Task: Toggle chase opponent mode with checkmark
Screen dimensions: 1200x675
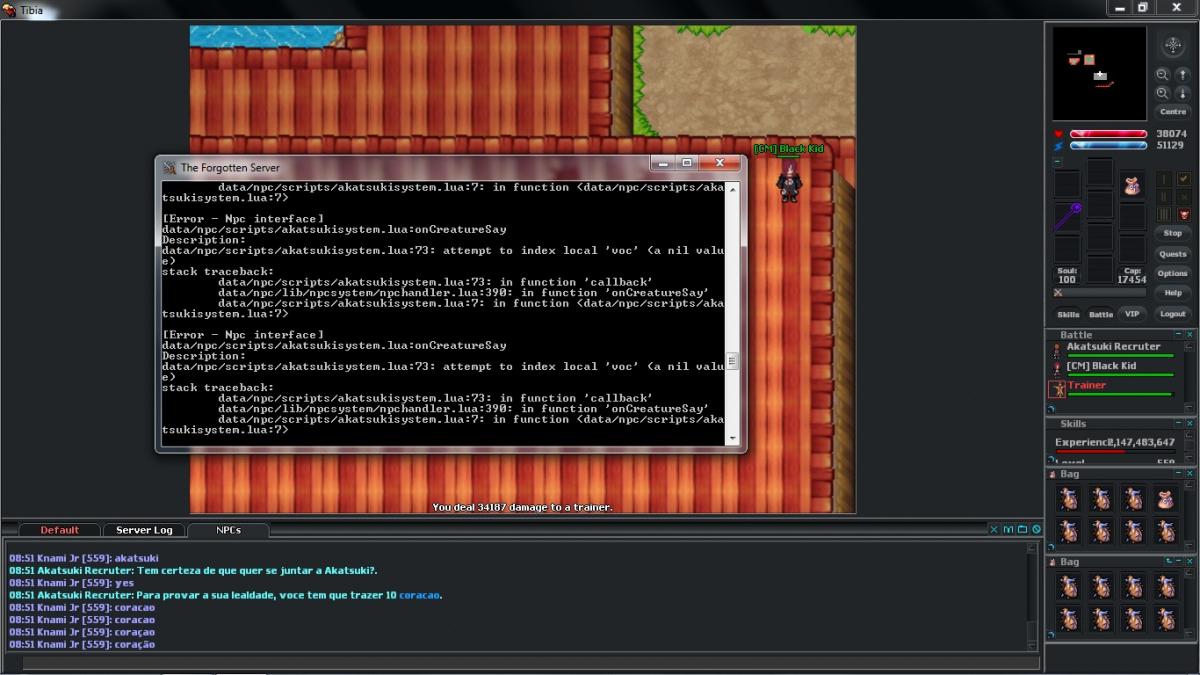Action: coord(1184,179)
